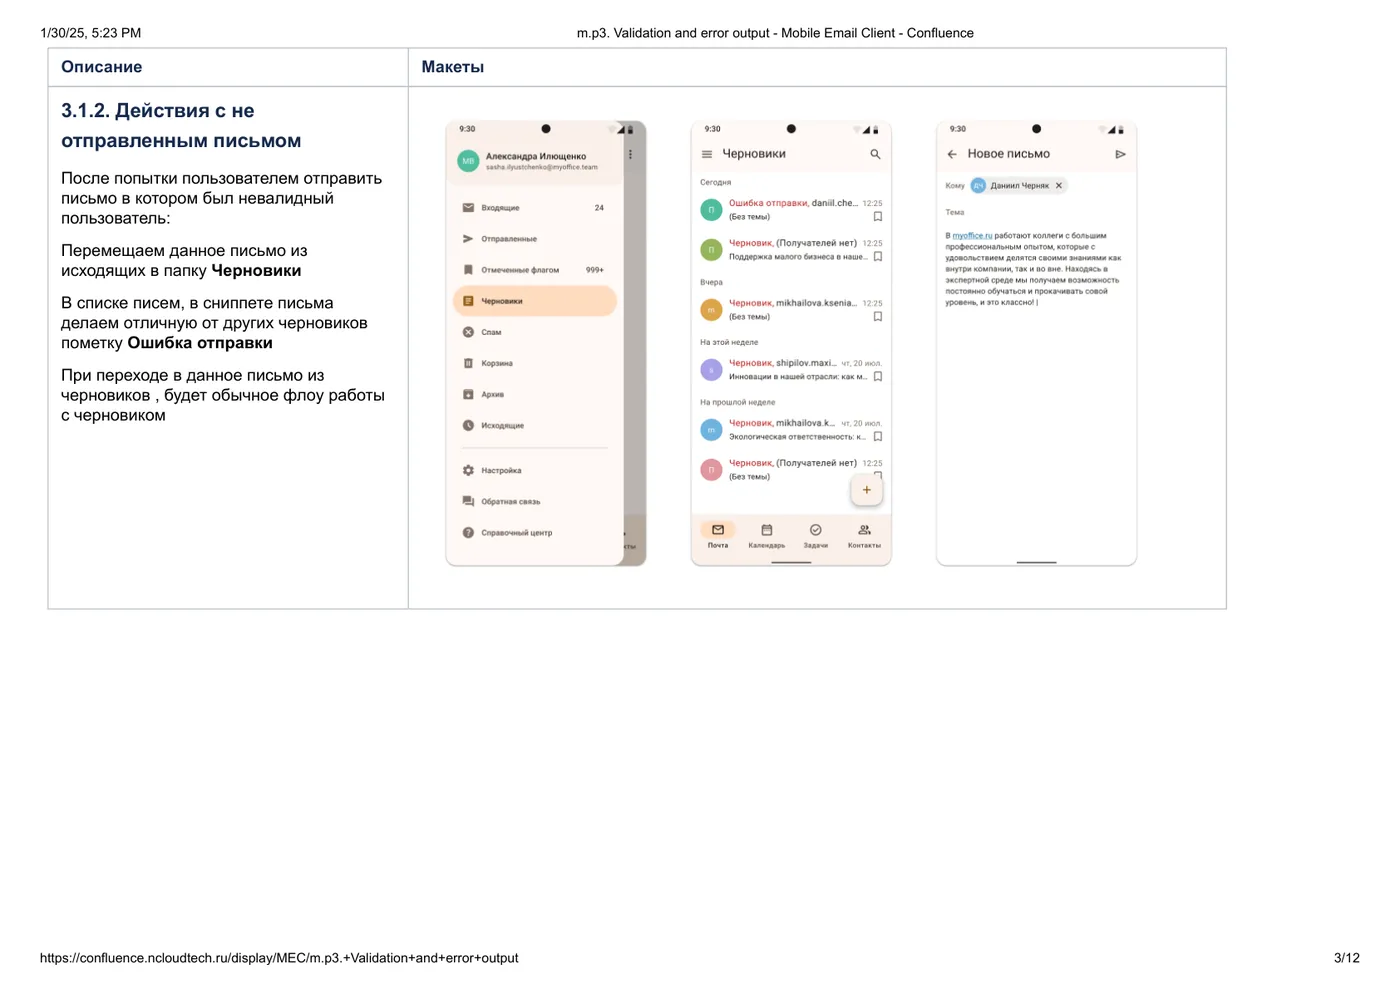Image resolution: width=1400 pixels, height=989 pixels.
Task: Switch to the Почта bottom tab
Action: coord(718,535)
